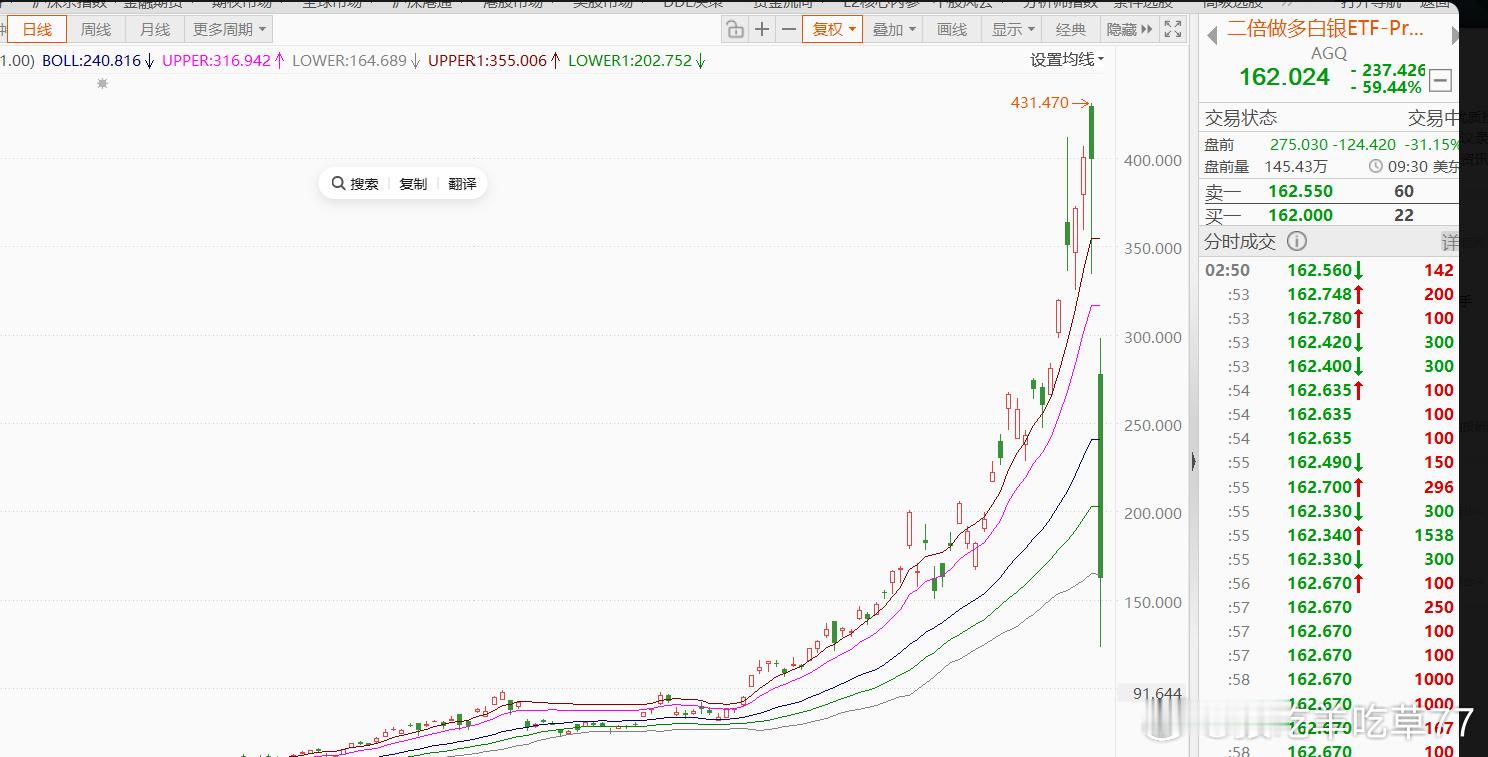Zoom out the chart with minus icon

788,29
